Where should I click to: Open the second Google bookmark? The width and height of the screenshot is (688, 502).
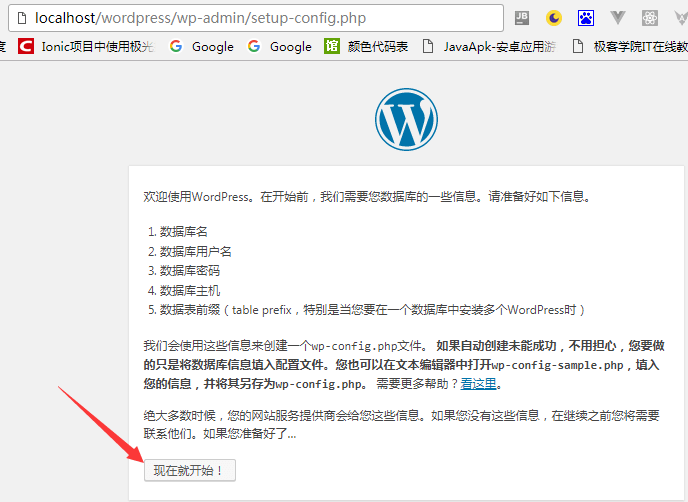tap(280, 46)
